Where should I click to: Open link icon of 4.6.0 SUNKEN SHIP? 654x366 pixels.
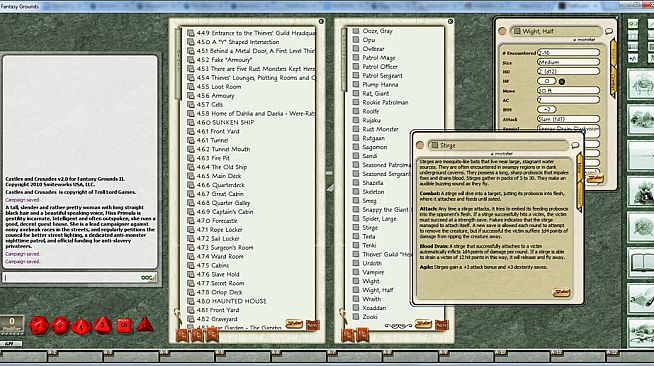point(191,123)
